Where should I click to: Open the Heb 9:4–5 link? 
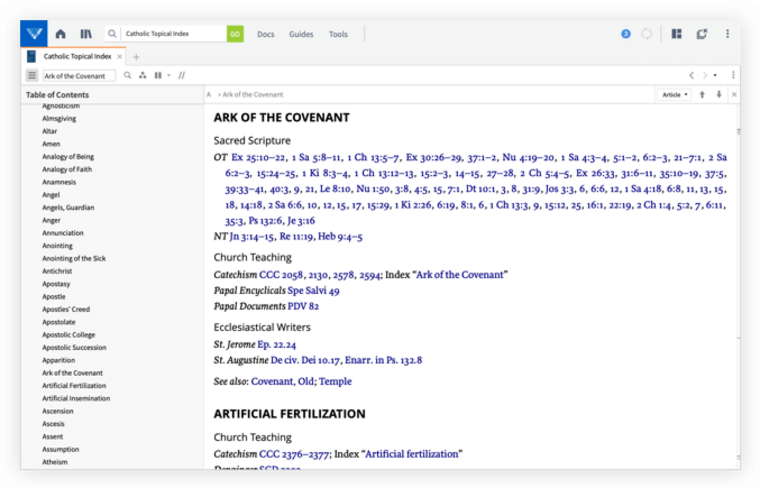tap(340, 236)
